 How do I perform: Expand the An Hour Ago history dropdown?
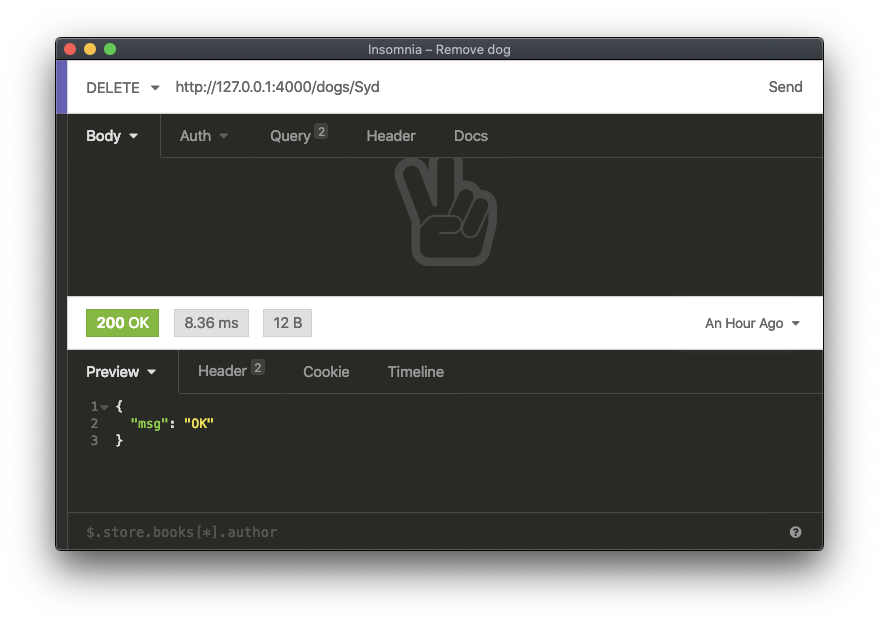(x=752, y=323)
